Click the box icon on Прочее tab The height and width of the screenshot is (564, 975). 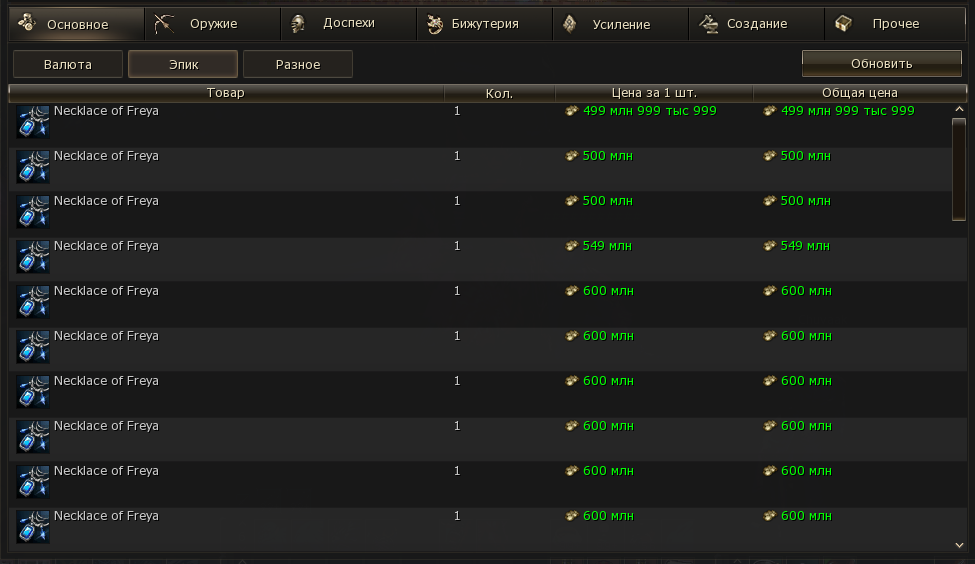click(844, 23)
